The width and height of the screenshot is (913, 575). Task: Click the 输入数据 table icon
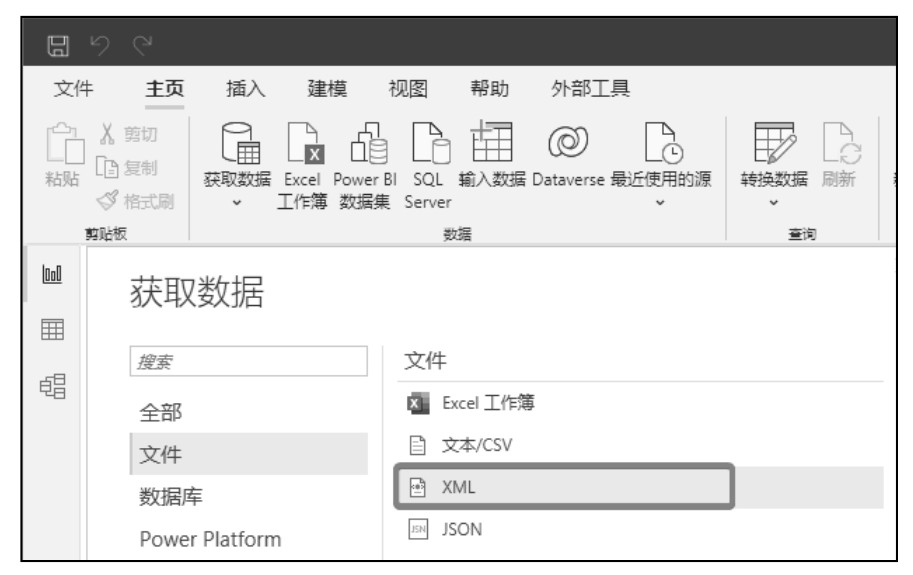tap(492, 141)
